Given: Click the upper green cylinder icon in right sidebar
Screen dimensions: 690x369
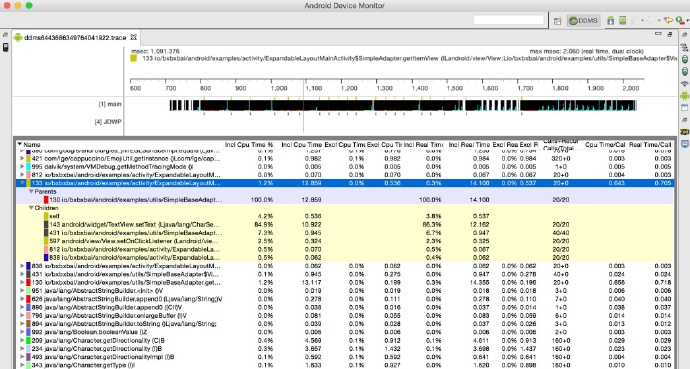Looking at the screenshot, I should tap(684, 59).
